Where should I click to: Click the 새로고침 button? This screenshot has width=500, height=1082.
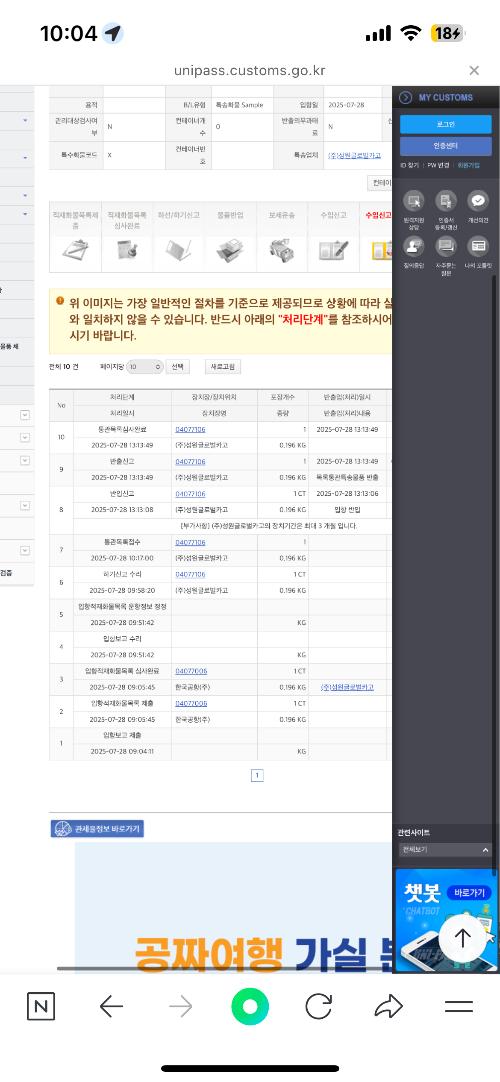click(223, 366)
